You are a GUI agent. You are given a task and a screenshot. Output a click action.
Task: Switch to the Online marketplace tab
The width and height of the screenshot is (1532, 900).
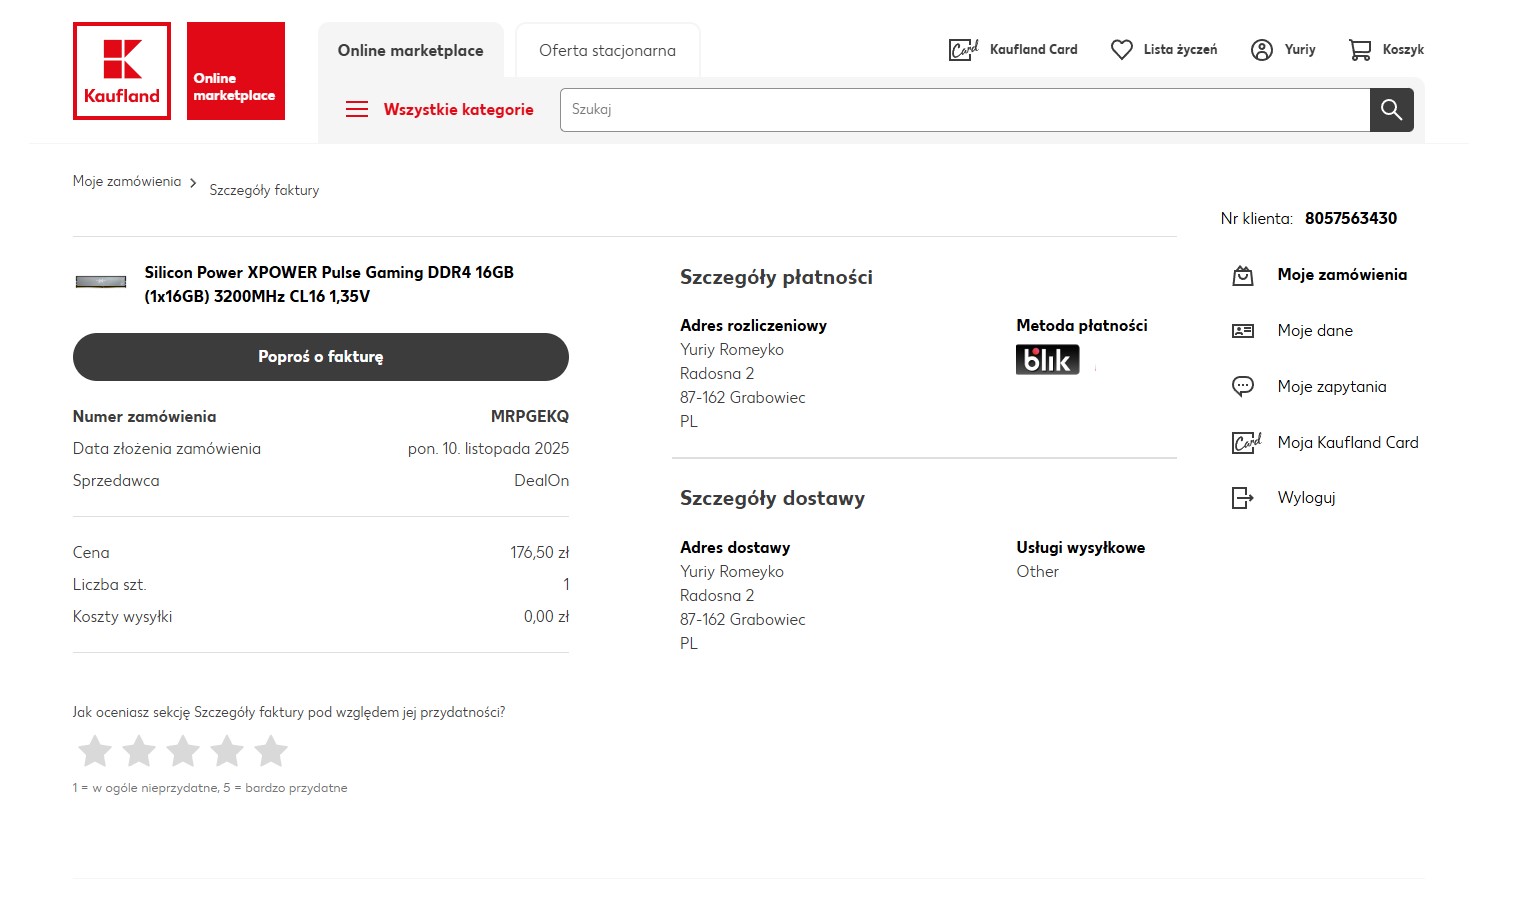(x=410, y=51)
